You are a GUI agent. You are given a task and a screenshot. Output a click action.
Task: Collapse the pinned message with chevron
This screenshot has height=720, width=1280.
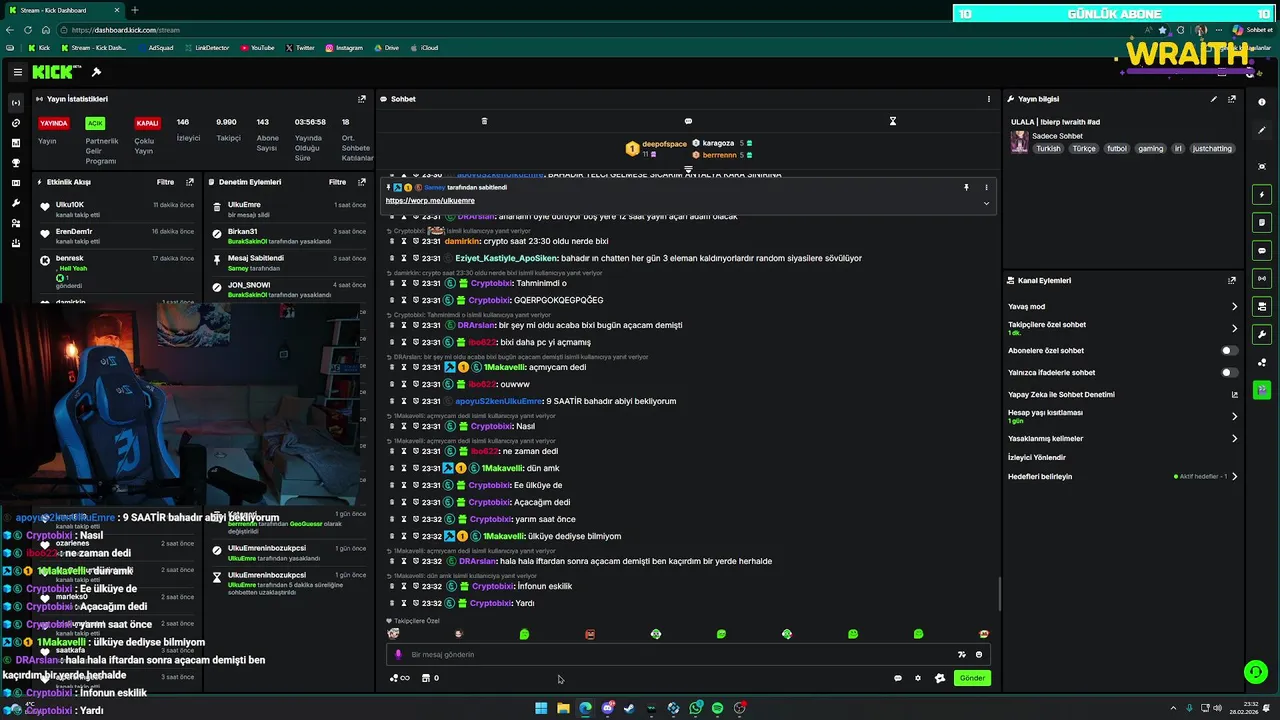coord(986,203)
